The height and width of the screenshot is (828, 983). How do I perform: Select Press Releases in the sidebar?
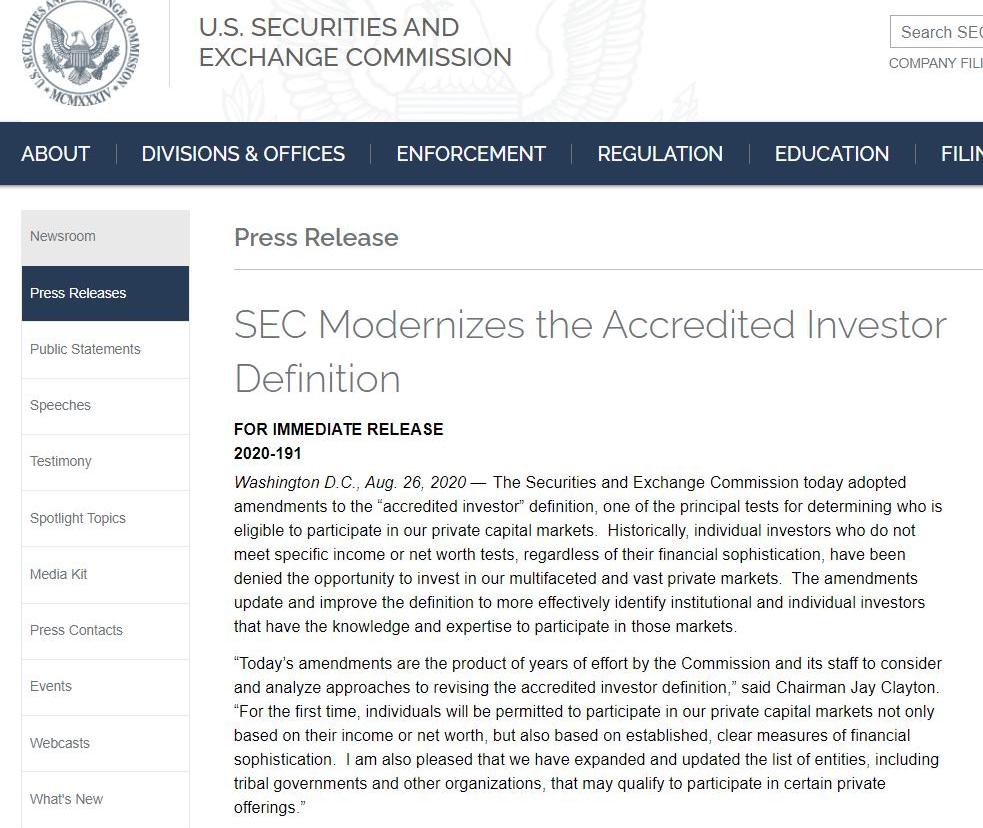coord(78,293)
